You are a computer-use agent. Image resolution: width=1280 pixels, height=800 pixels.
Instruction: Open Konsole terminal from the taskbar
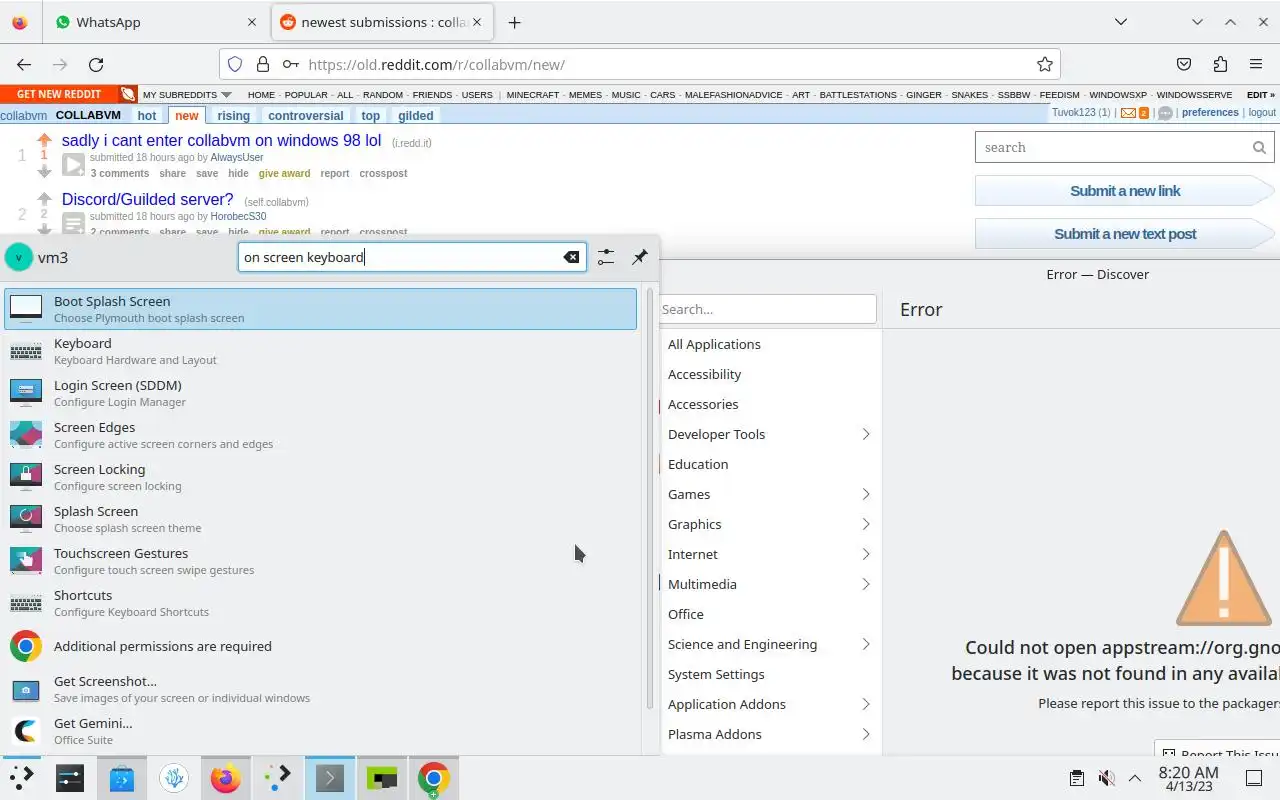click(x=330, y=777)
